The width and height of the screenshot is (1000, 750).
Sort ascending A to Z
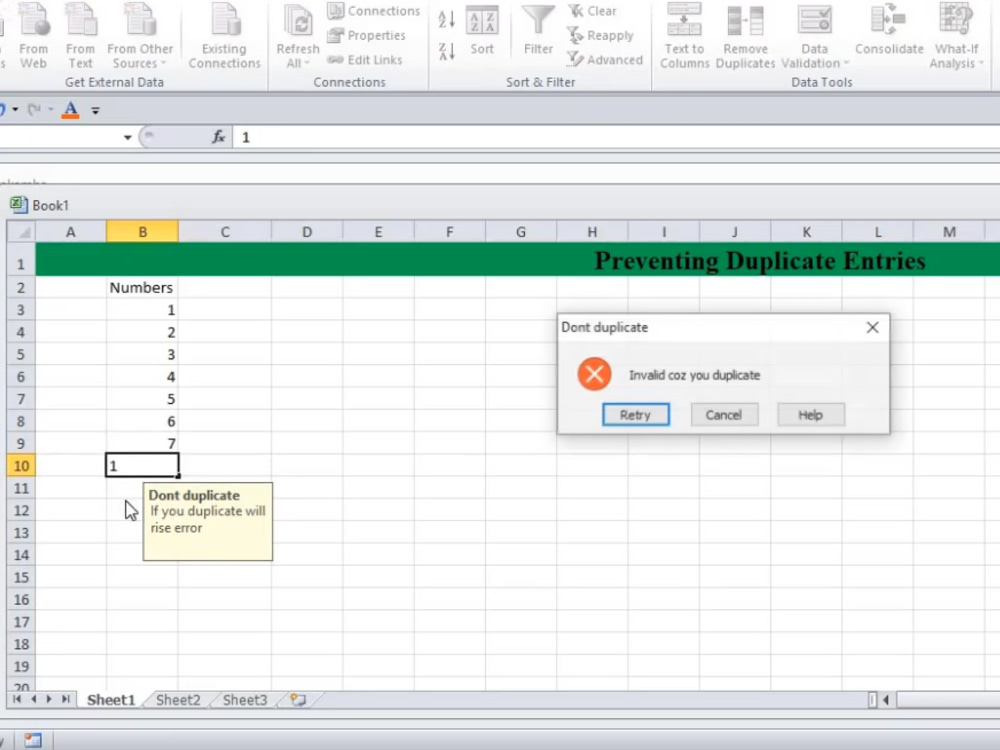point(446,20)
